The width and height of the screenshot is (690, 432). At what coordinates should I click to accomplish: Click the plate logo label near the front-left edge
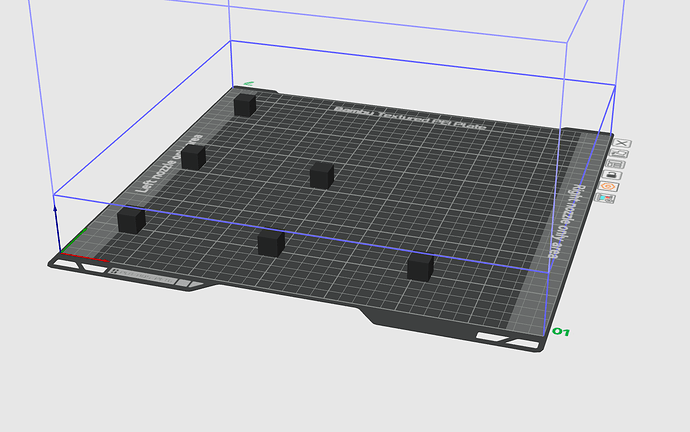coord(143,277)
